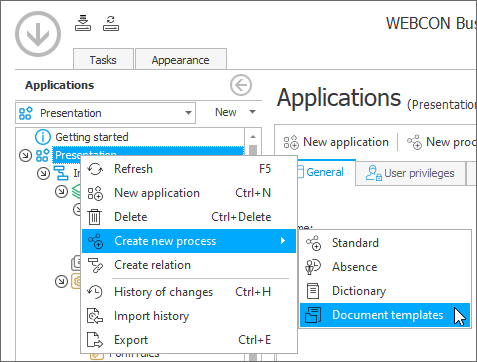Choose Delete in the context menu
The height and width of the screenshot is (362, 477).
(x=189, y=217)
